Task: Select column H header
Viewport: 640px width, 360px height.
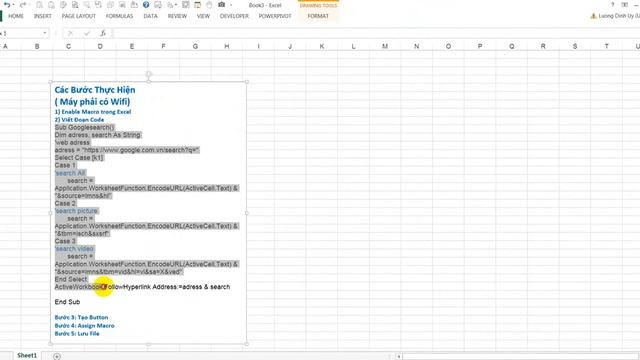Action: pyautogui.click(x=227, y=46)
